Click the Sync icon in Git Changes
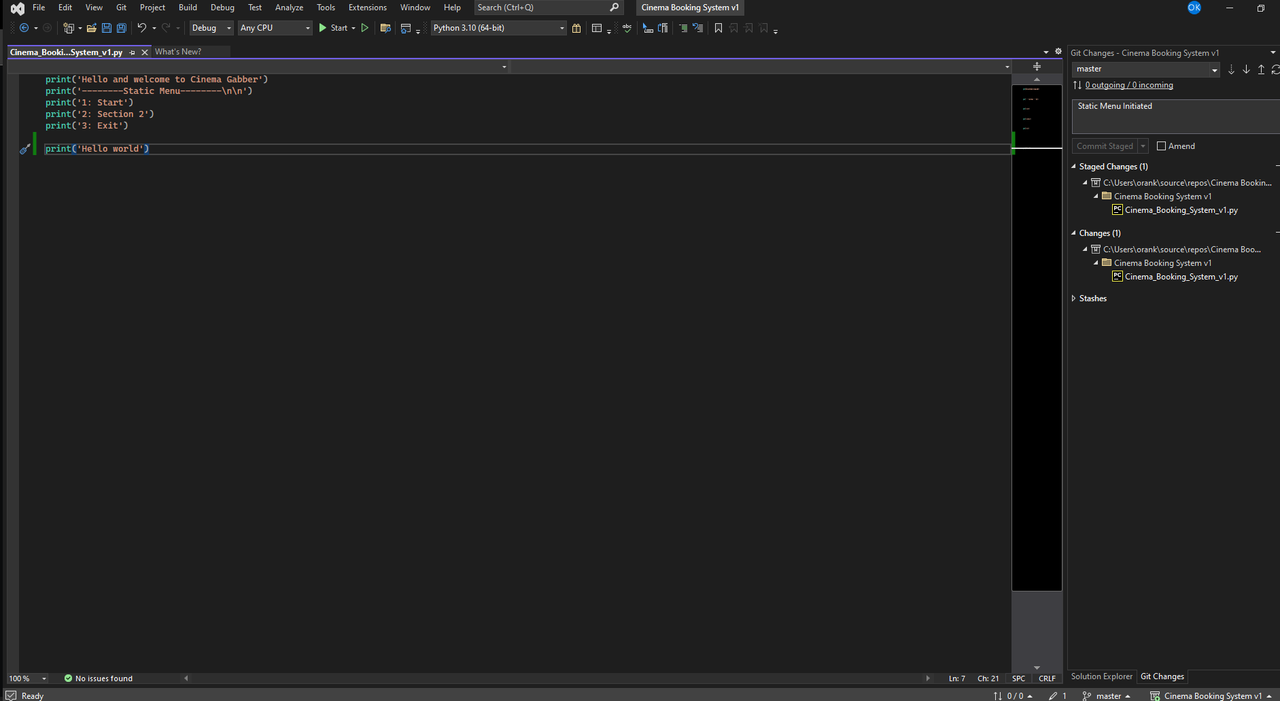This screenshot has width=1280, height=701. (x=1275, y=69)
